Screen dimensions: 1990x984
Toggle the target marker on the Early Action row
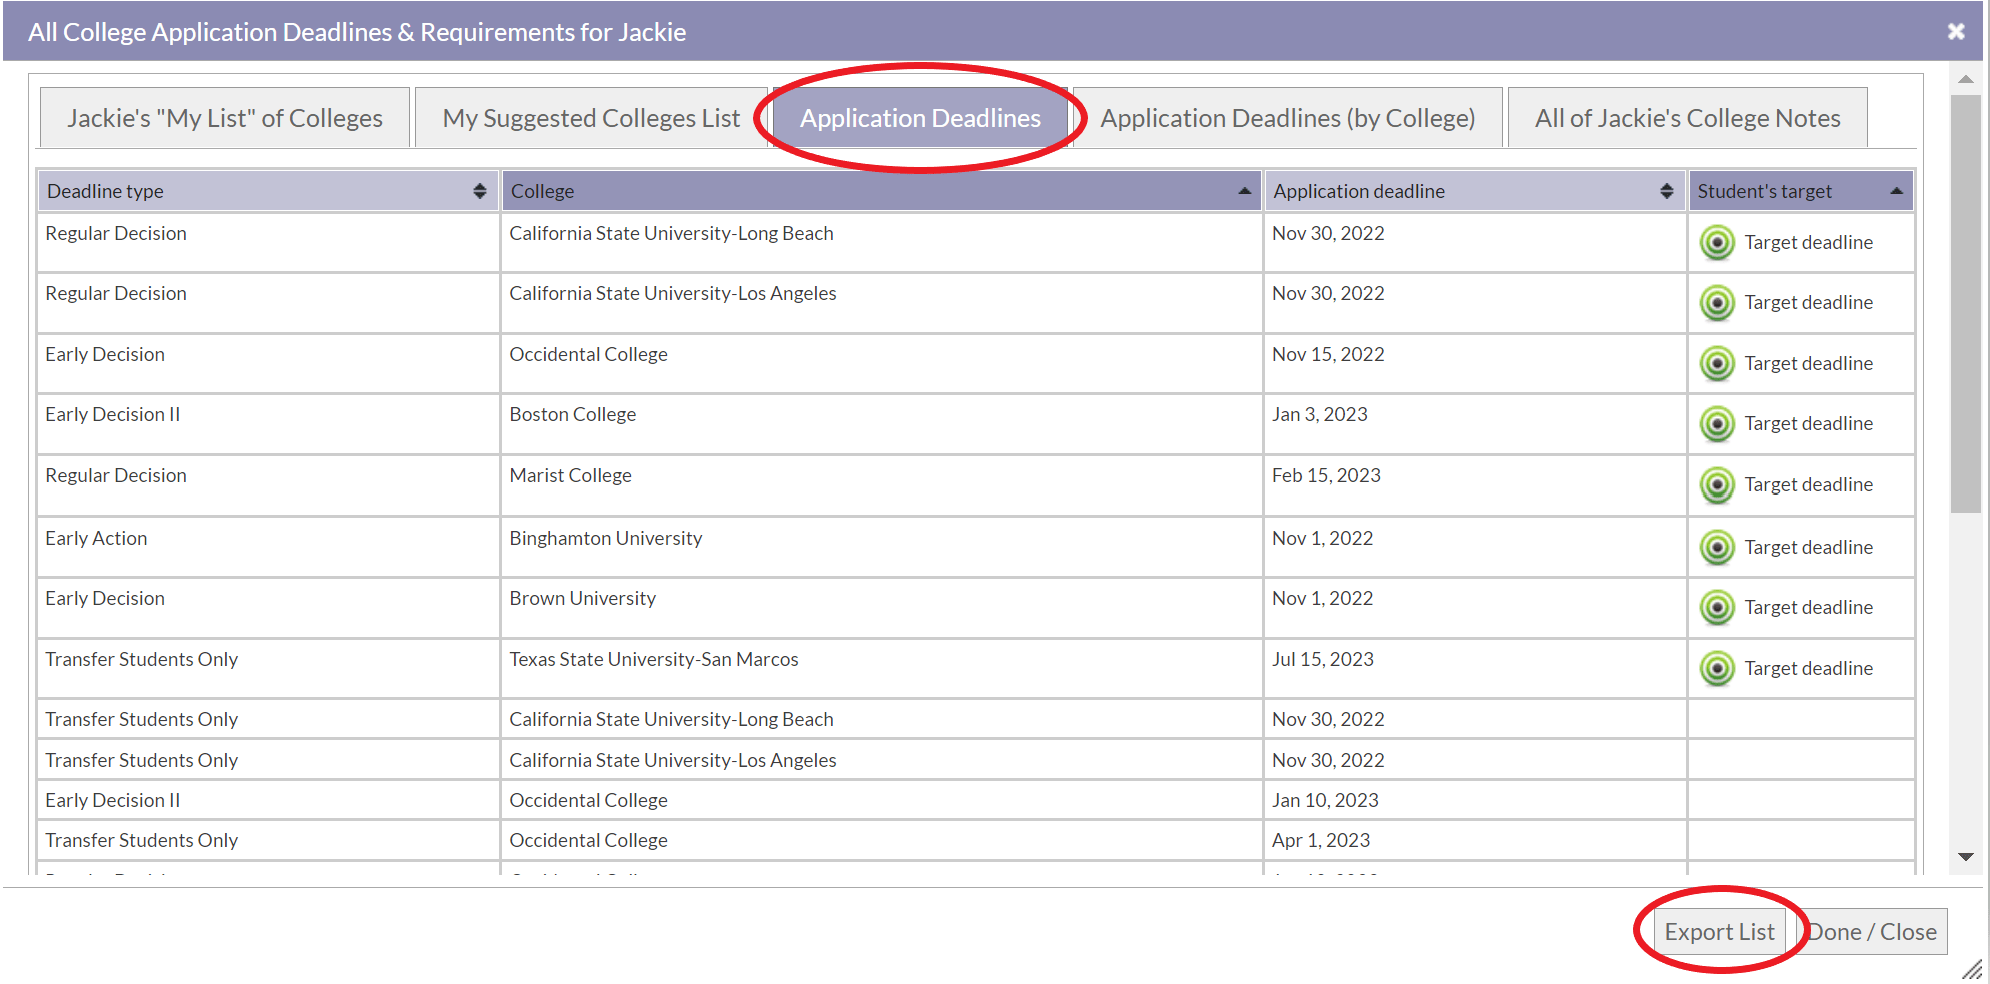tap(1716, 547)
